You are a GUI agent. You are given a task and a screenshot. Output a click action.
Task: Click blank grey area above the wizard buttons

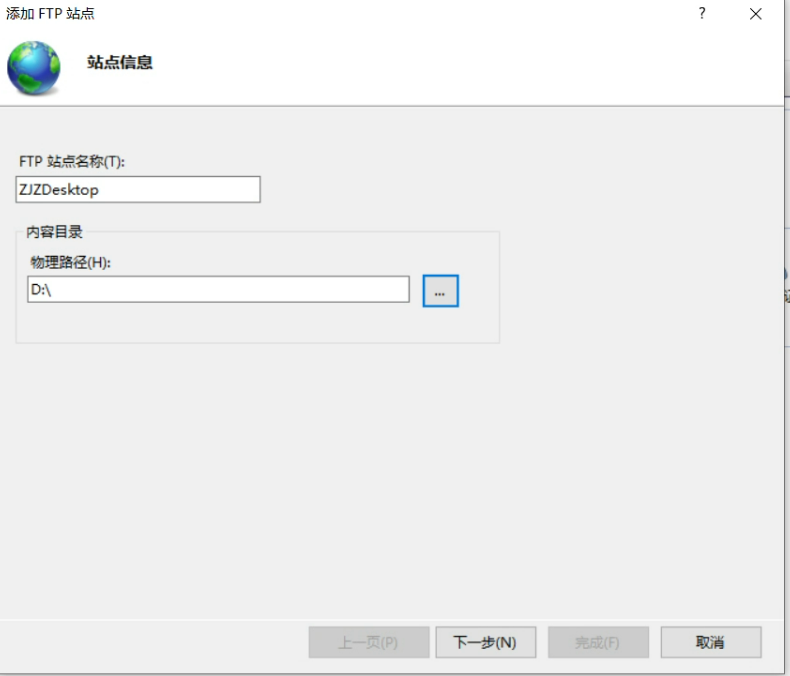[x=400, y=500]
